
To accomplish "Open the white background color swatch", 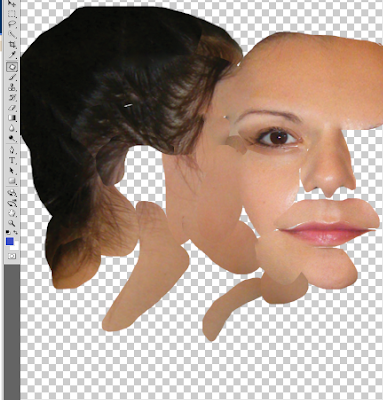I will pos(15,247).
